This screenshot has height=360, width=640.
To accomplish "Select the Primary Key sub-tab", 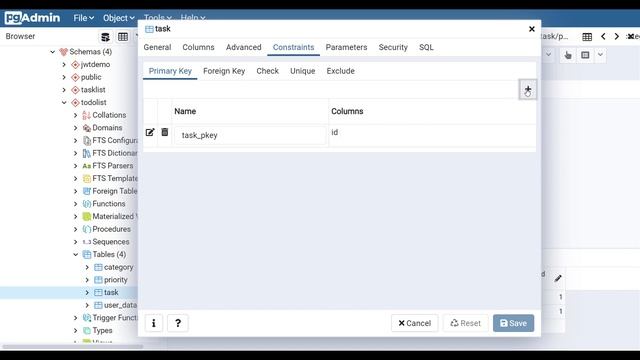I will click(x=170, y=71).
